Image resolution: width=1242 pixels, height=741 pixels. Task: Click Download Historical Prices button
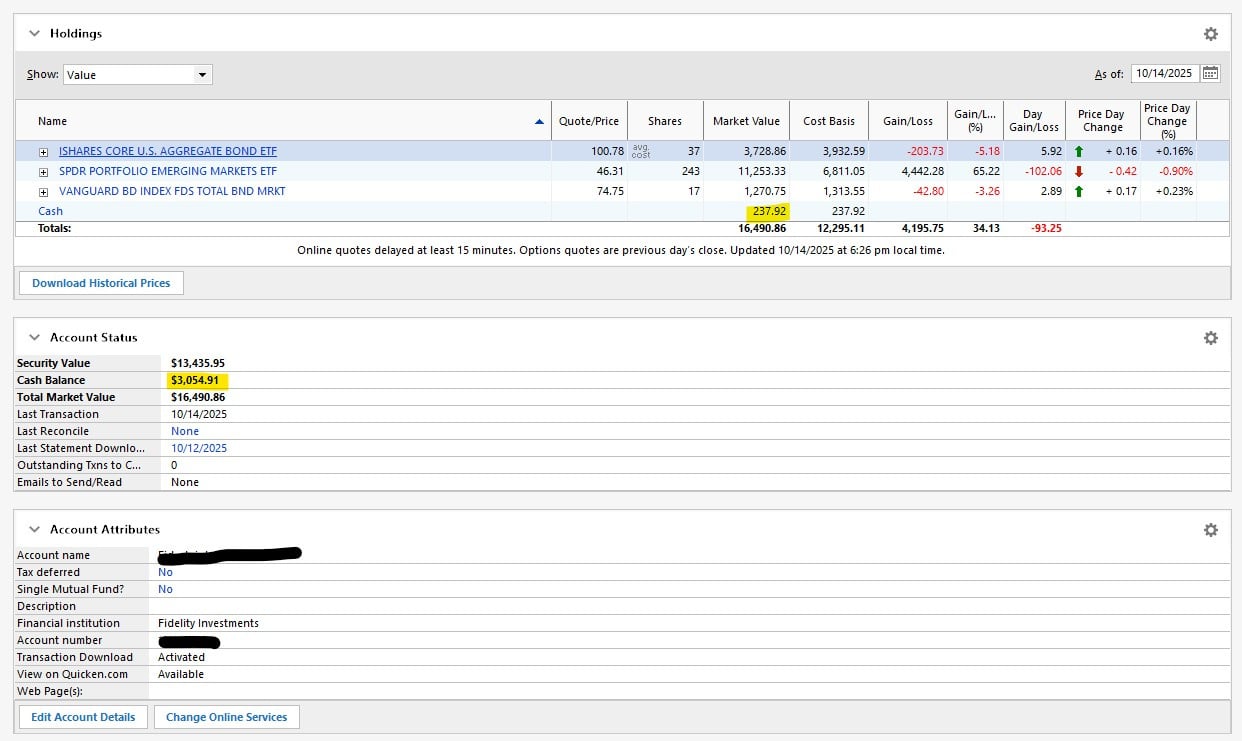[101, 283]
